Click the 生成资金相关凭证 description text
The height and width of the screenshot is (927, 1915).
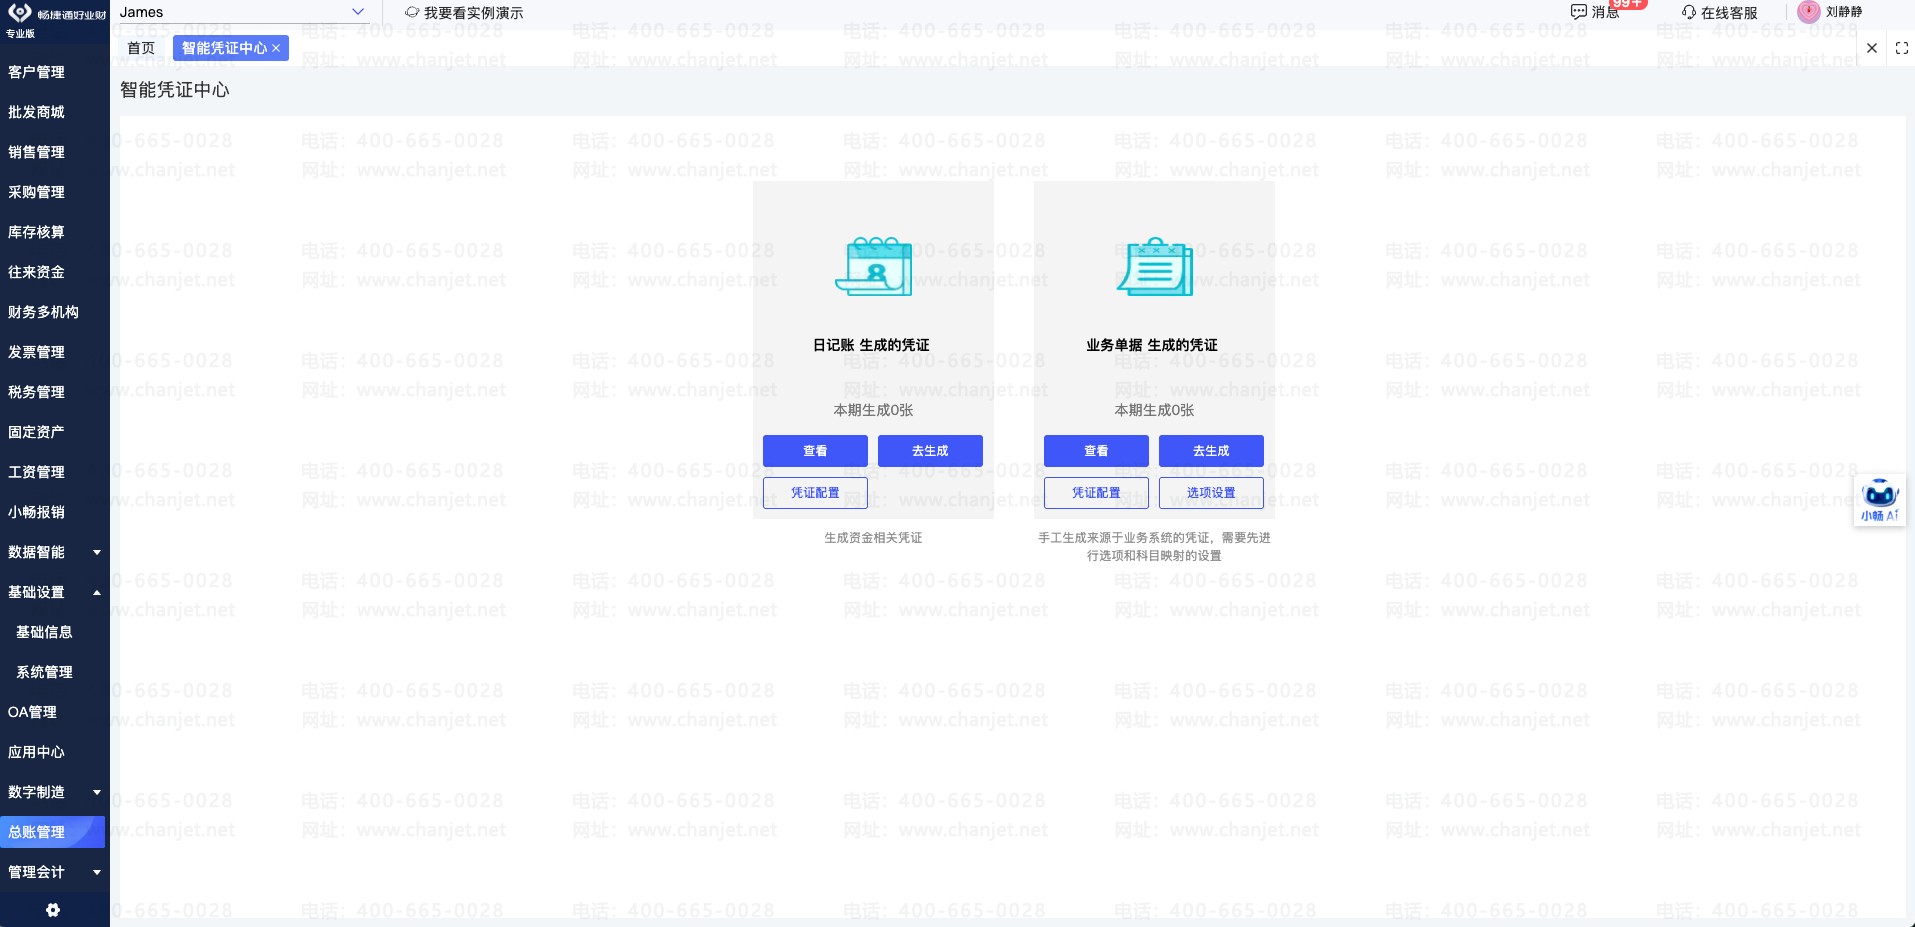tap(873, 538)
